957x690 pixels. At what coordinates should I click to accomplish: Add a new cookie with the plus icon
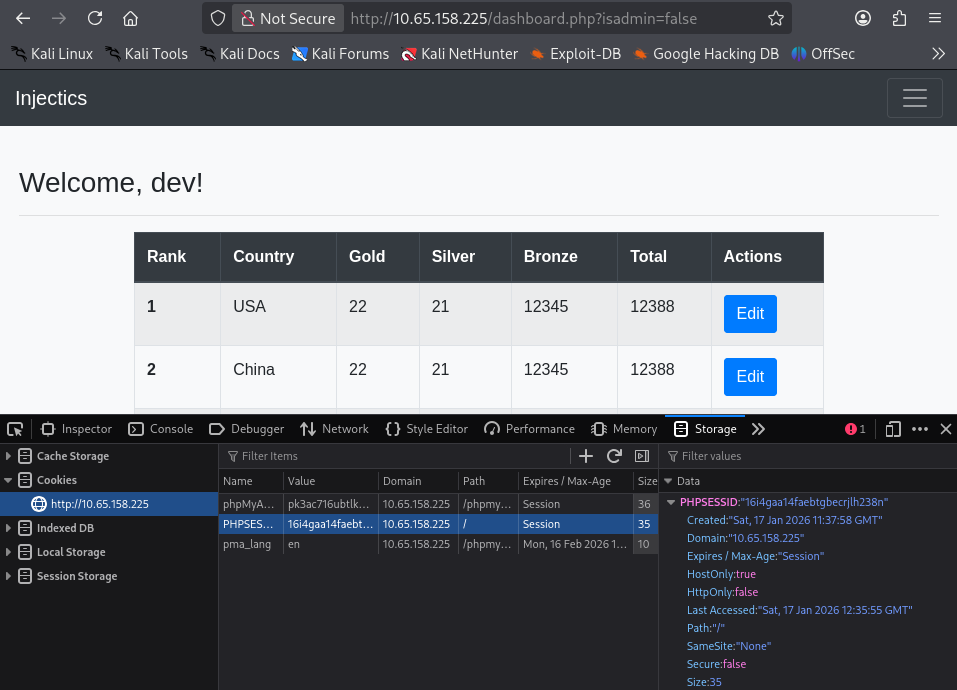click(x=585, y=456)
